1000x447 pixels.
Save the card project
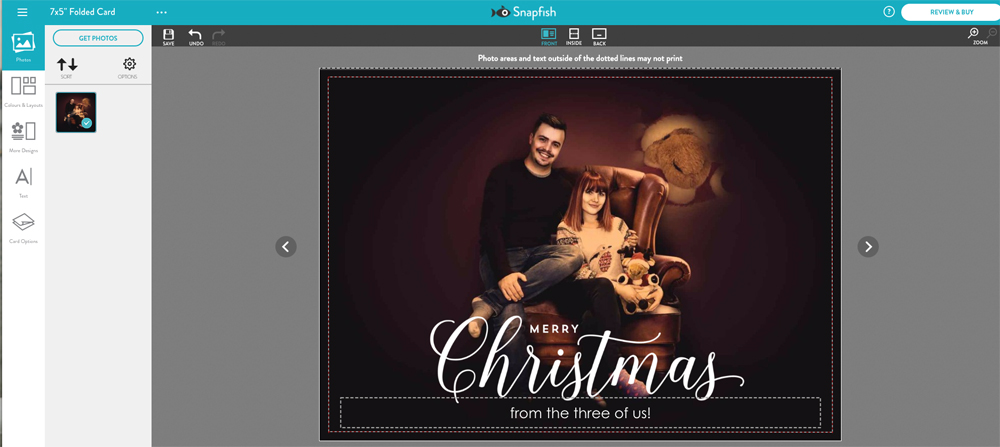(x=168, y=36)
